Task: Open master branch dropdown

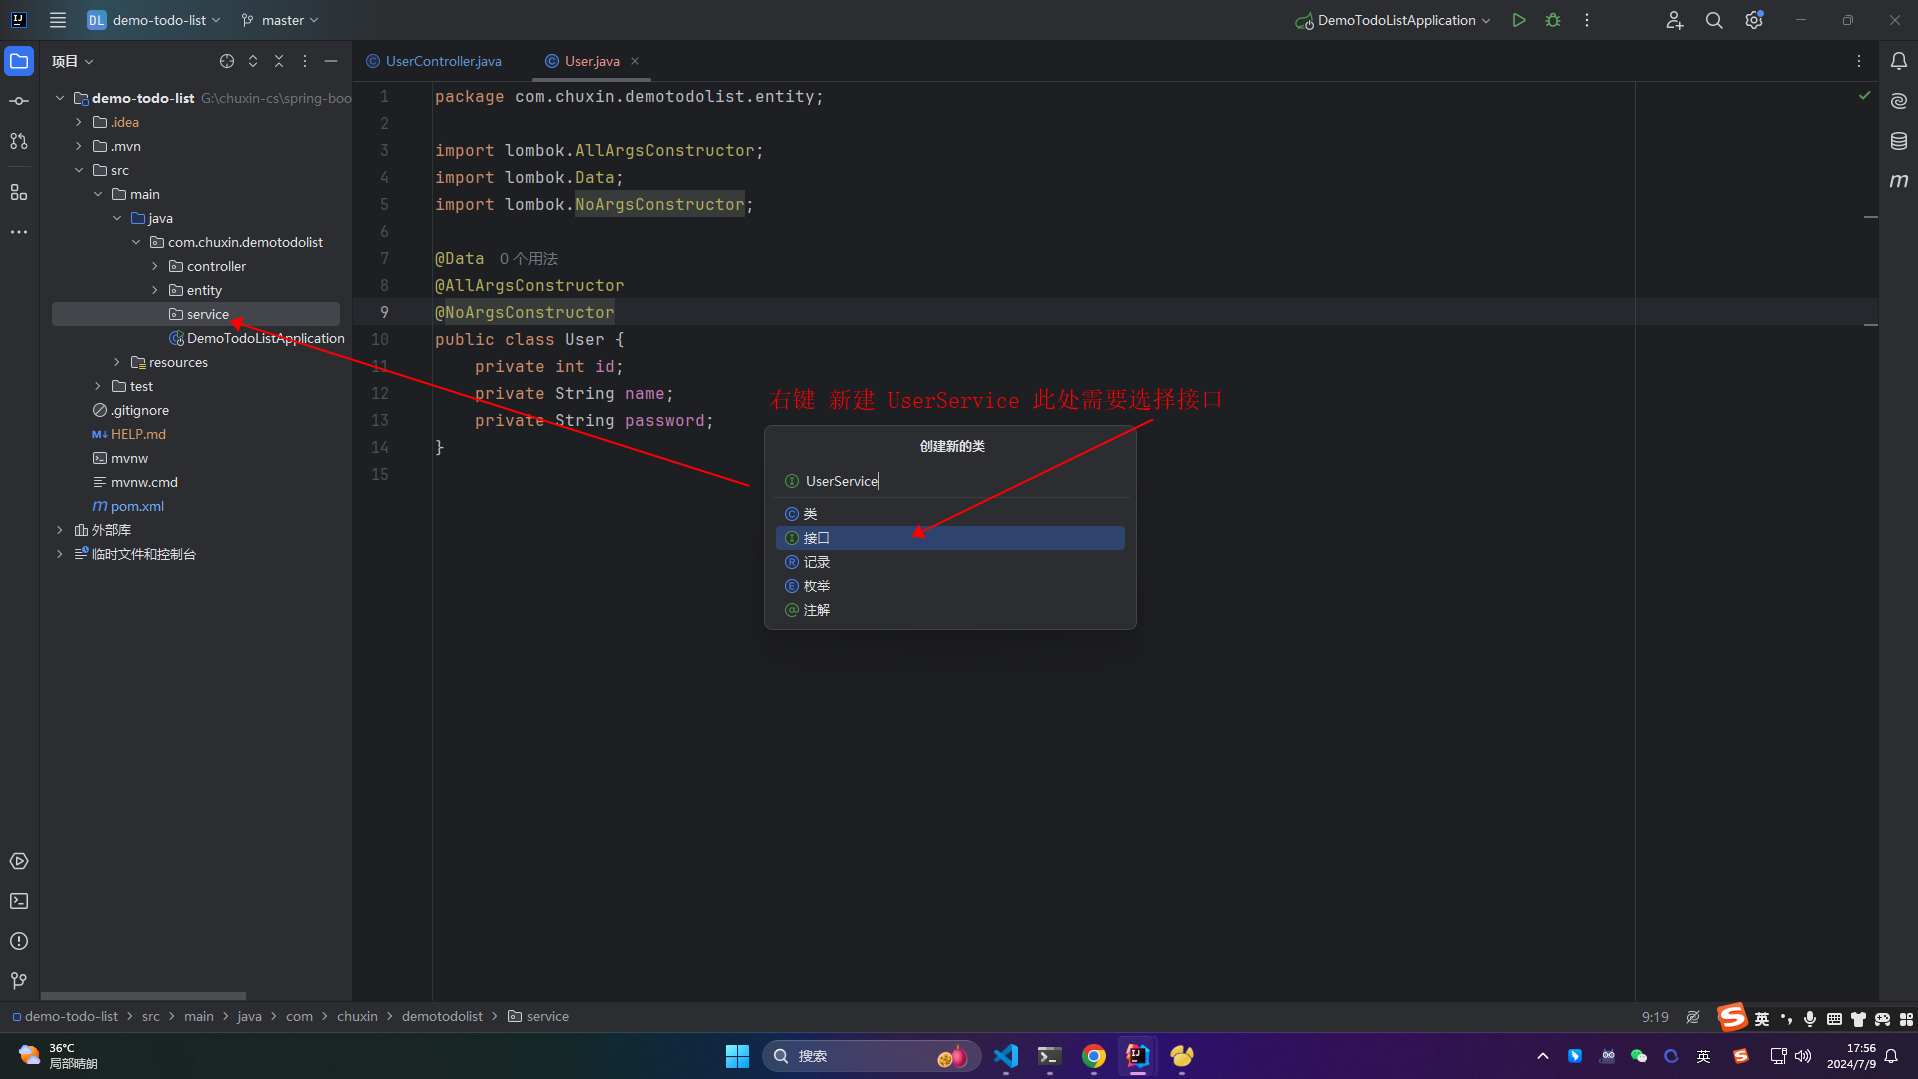Action: coord(280,20)
